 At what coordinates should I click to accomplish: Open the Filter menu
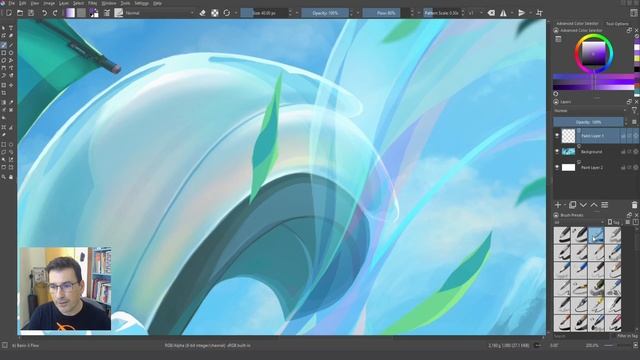[x=93, y=3]
